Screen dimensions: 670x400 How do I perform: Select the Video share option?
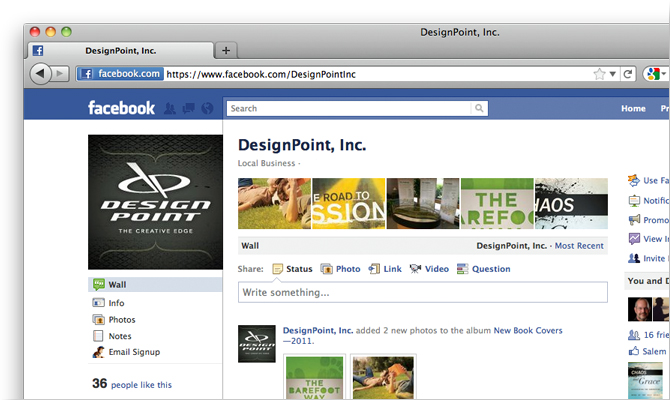pyautogui.click(x=429, y=269)
